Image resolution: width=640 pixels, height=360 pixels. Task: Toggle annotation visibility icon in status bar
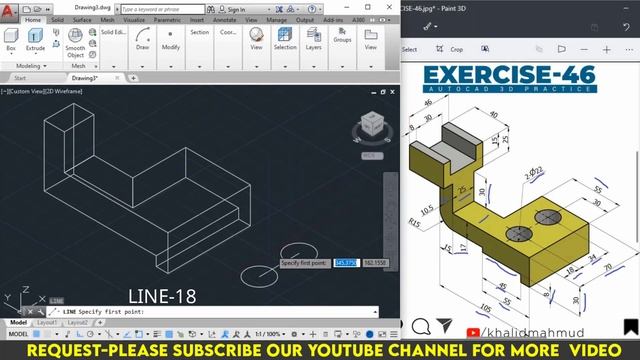(x=225, y=334)
